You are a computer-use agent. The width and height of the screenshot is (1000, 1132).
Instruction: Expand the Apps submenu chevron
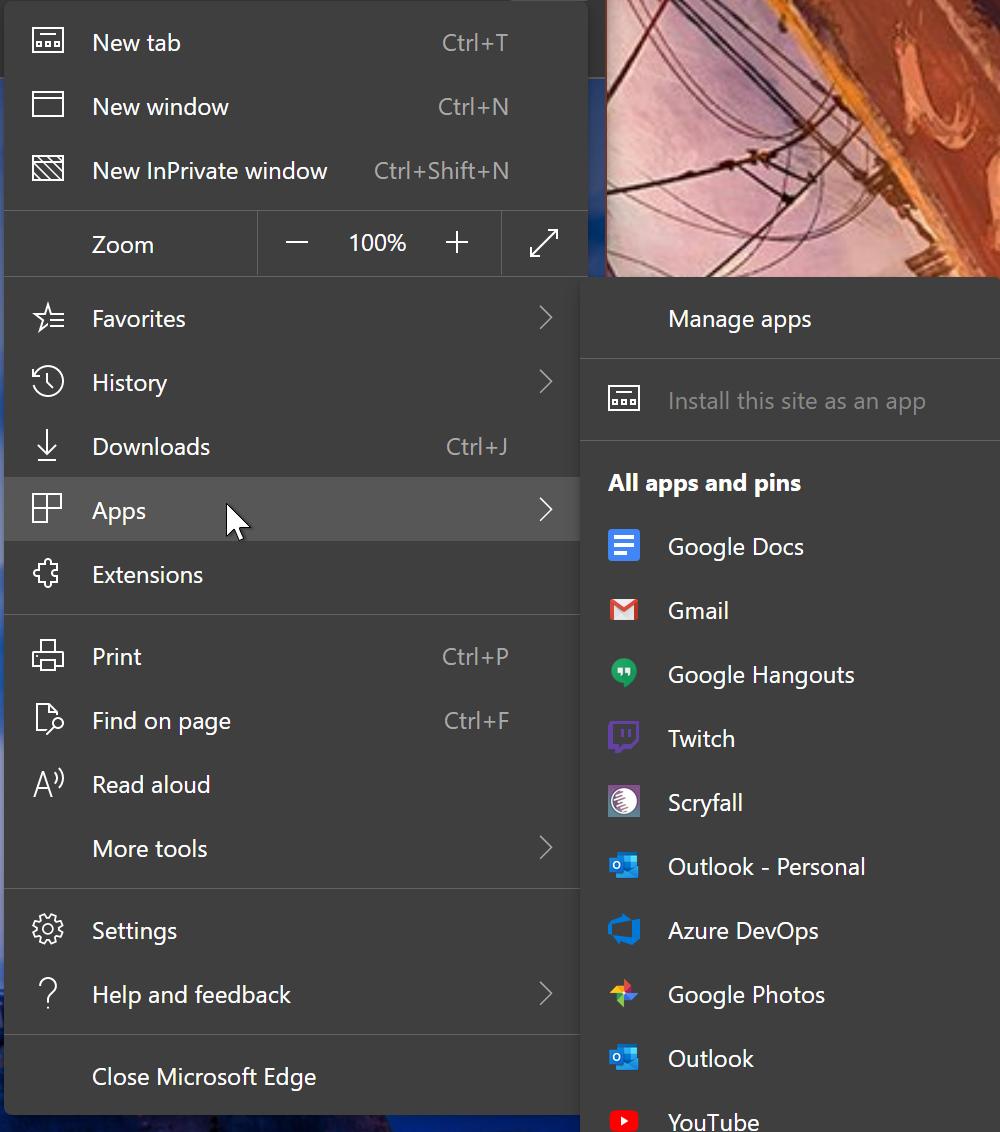pos(546,509)
